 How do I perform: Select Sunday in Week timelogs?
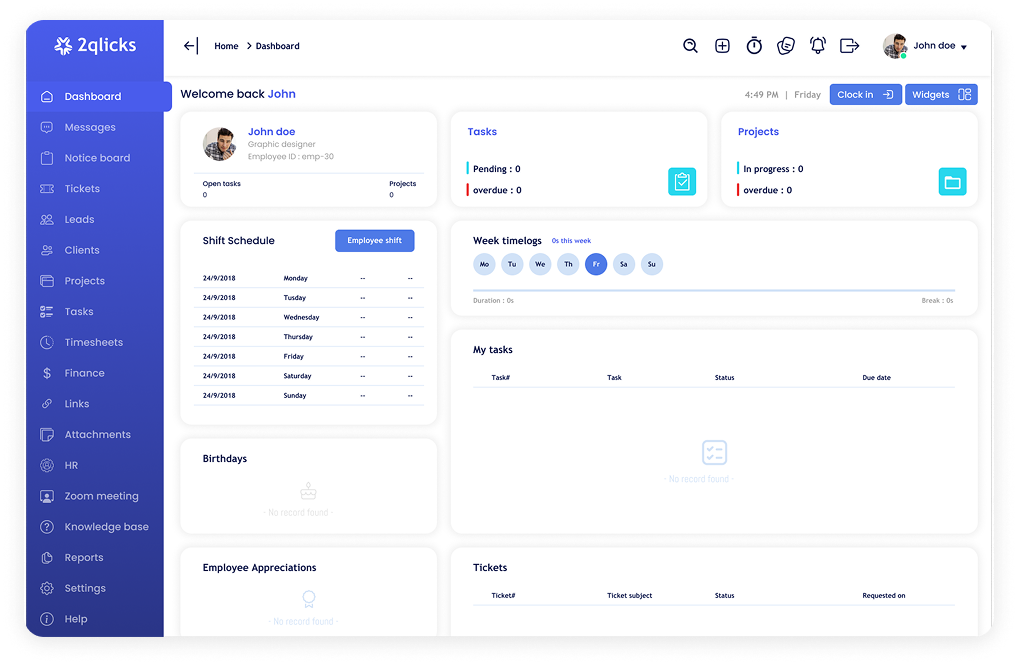point(652,264)
